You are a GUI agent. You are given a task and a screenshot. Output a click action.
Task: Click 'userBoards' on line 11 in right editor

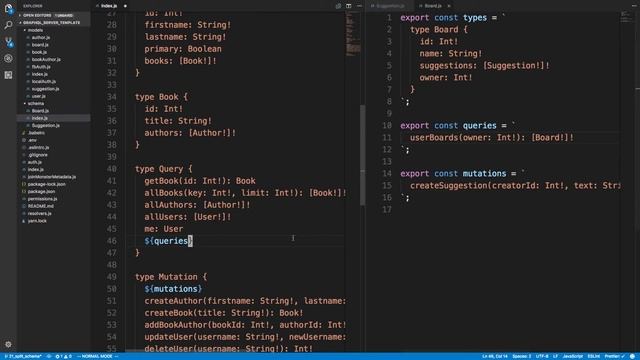click(x=434, y=138)
